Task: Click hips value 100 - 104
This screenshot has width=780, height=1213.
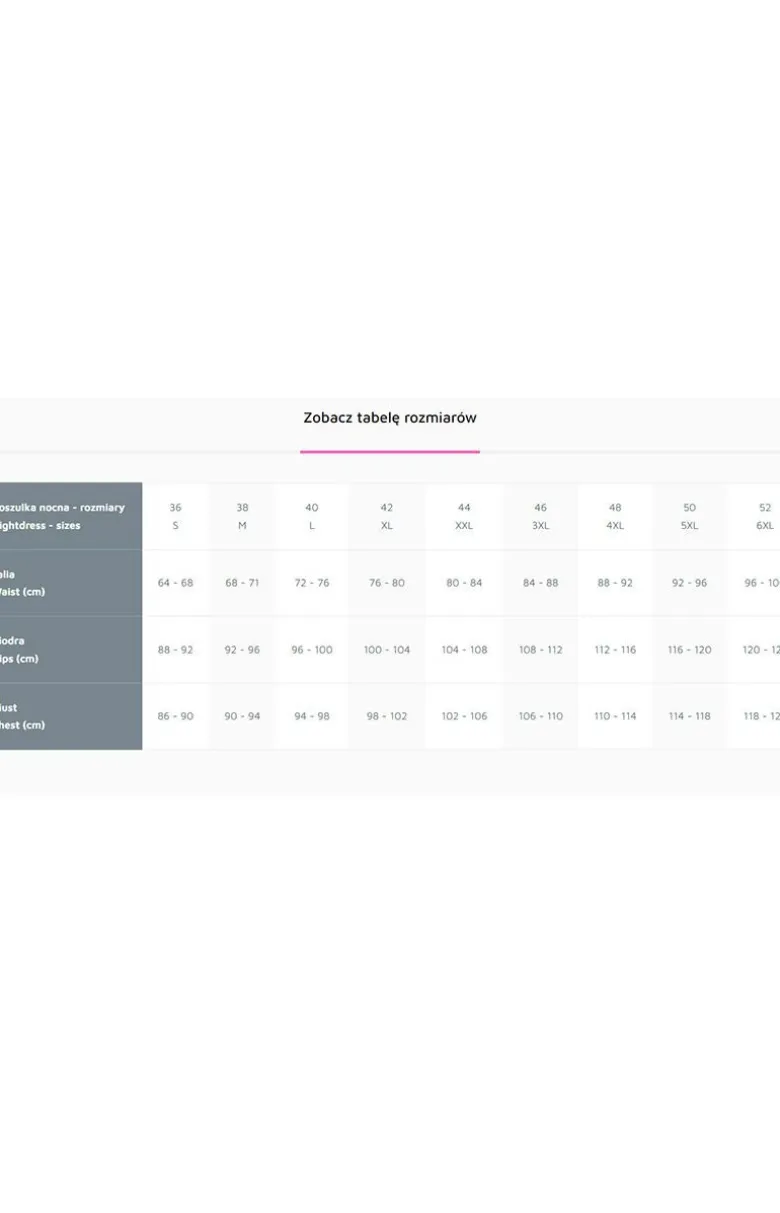Action: [x=387, y=650]
